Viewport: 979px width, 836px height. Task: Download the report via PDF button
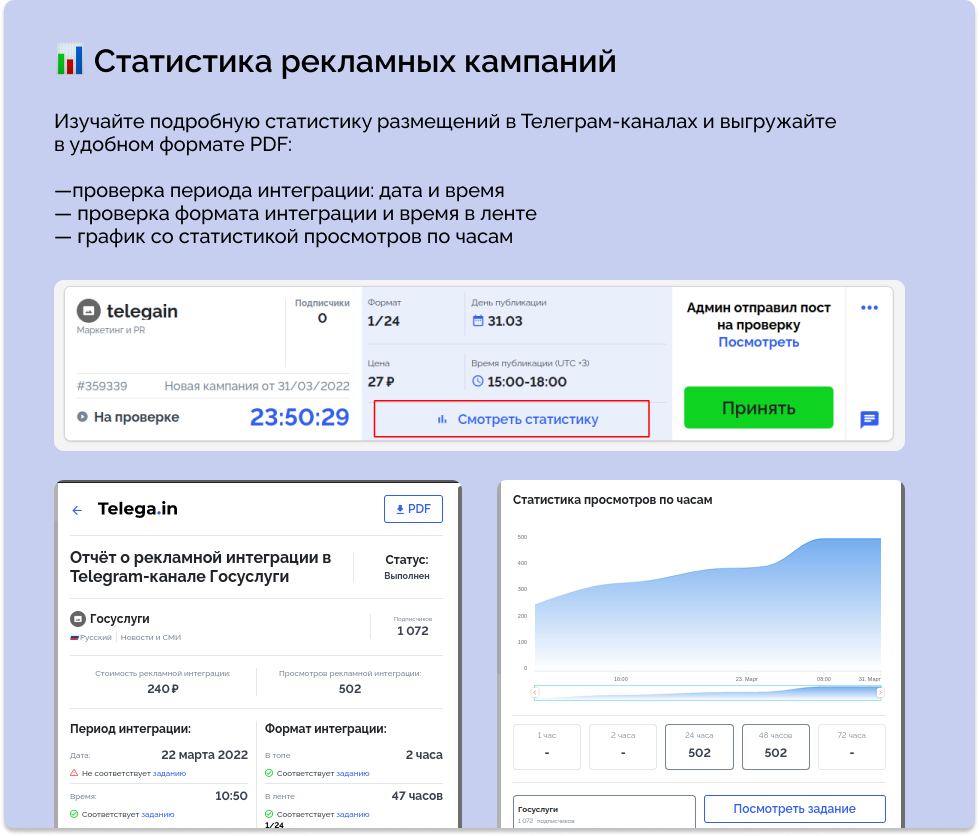point(413,509)
